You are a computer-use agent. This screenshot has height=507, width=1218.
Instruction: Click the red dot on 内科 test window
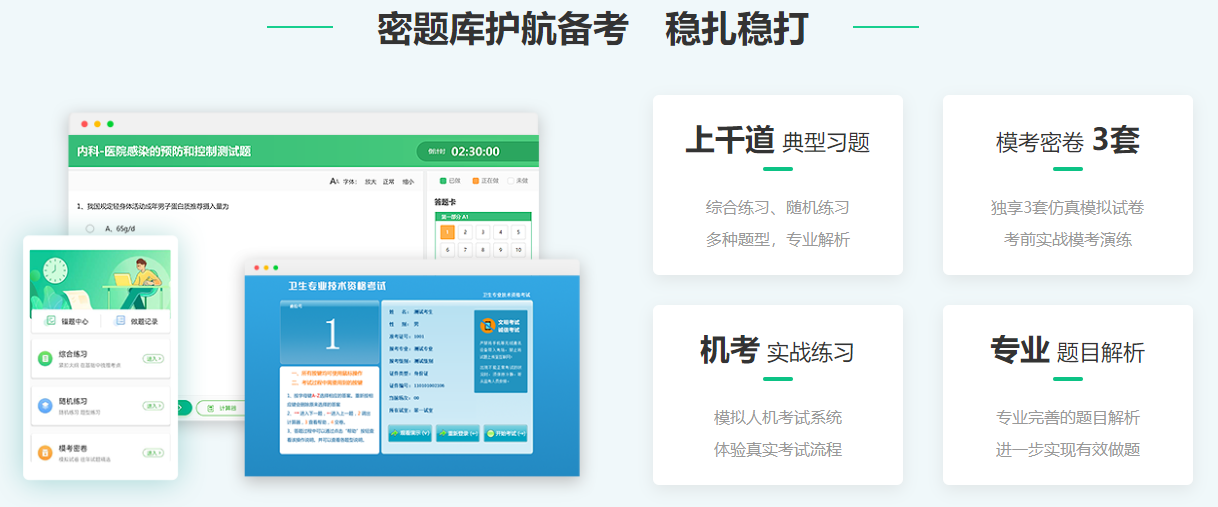[85, 124]
